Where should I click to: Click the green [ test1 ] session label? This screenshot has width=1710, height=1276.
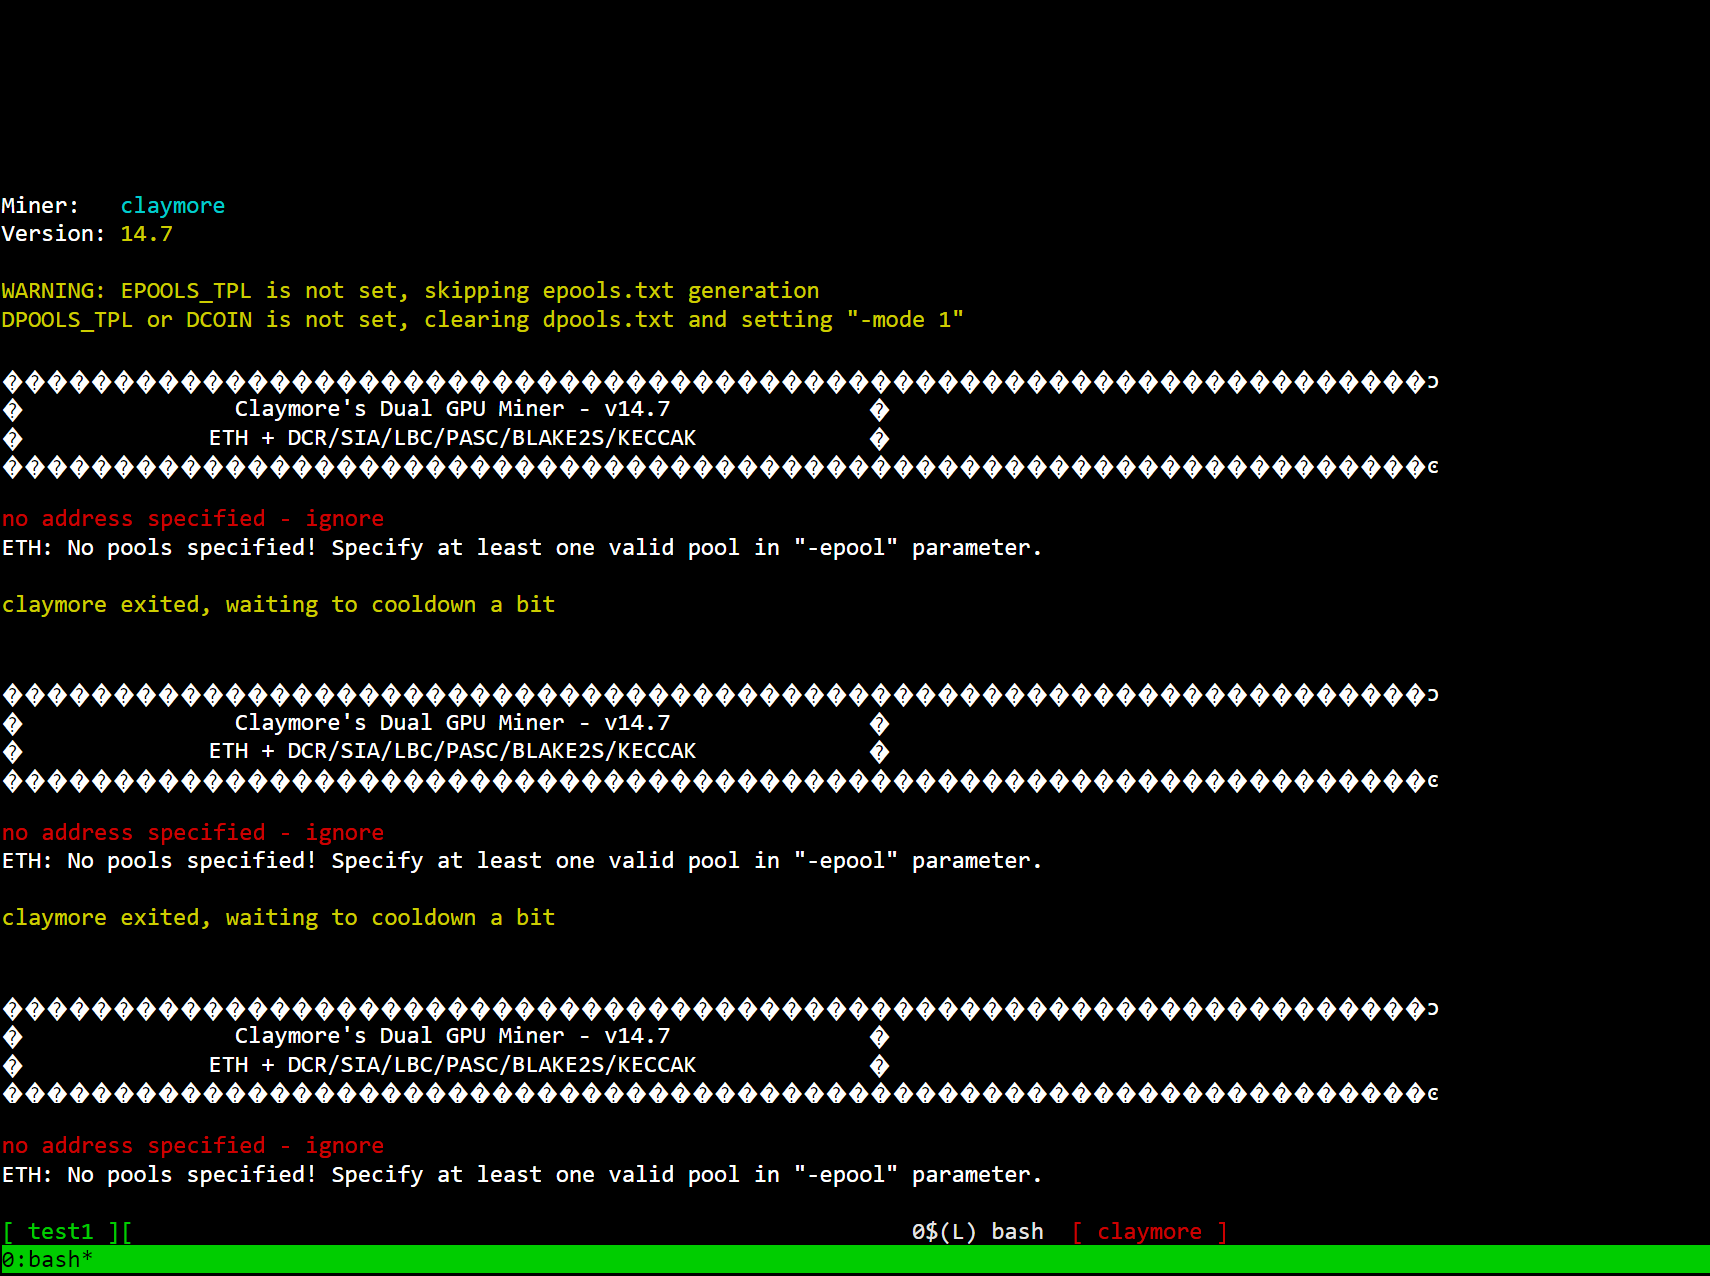60,1232
